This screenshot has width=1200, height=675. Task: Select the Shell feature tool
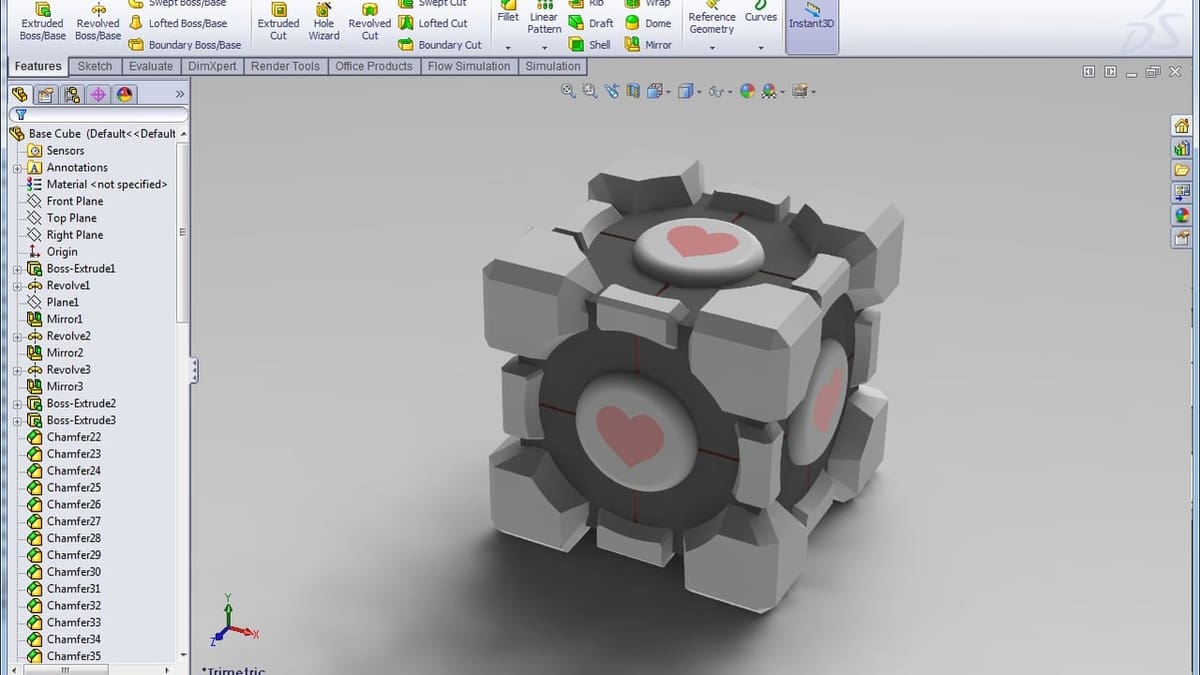click(589, 45)
